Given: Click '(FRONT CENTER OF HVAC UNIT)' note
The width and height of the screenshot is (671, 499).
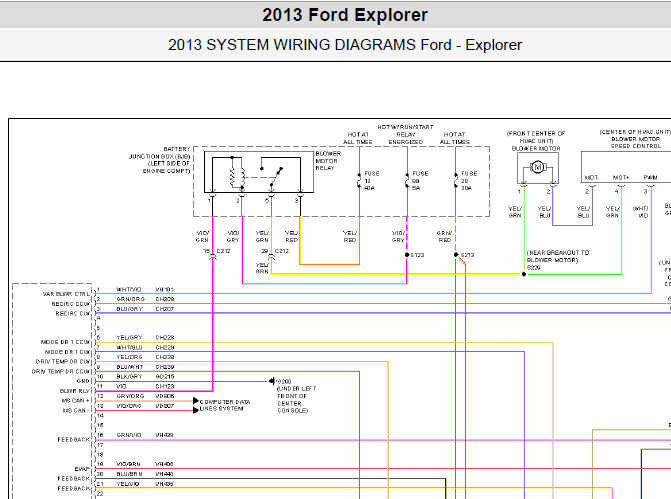Looking at the screenshot, I should tap(536, 137).
